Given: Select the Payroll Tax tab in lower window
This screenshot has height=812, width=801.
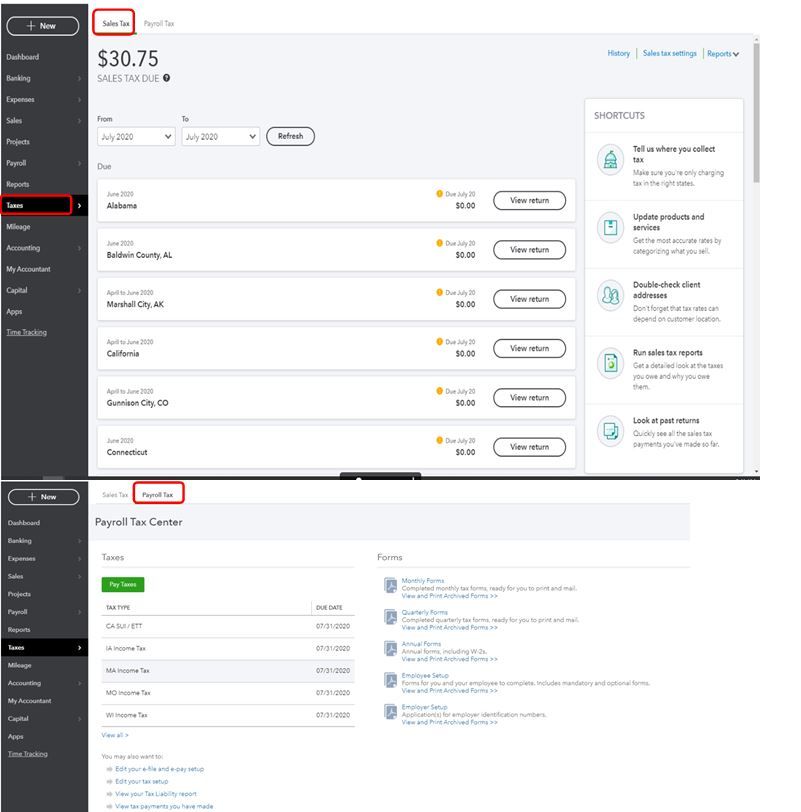Looking at the screenshot, I should tap(158, 495).
